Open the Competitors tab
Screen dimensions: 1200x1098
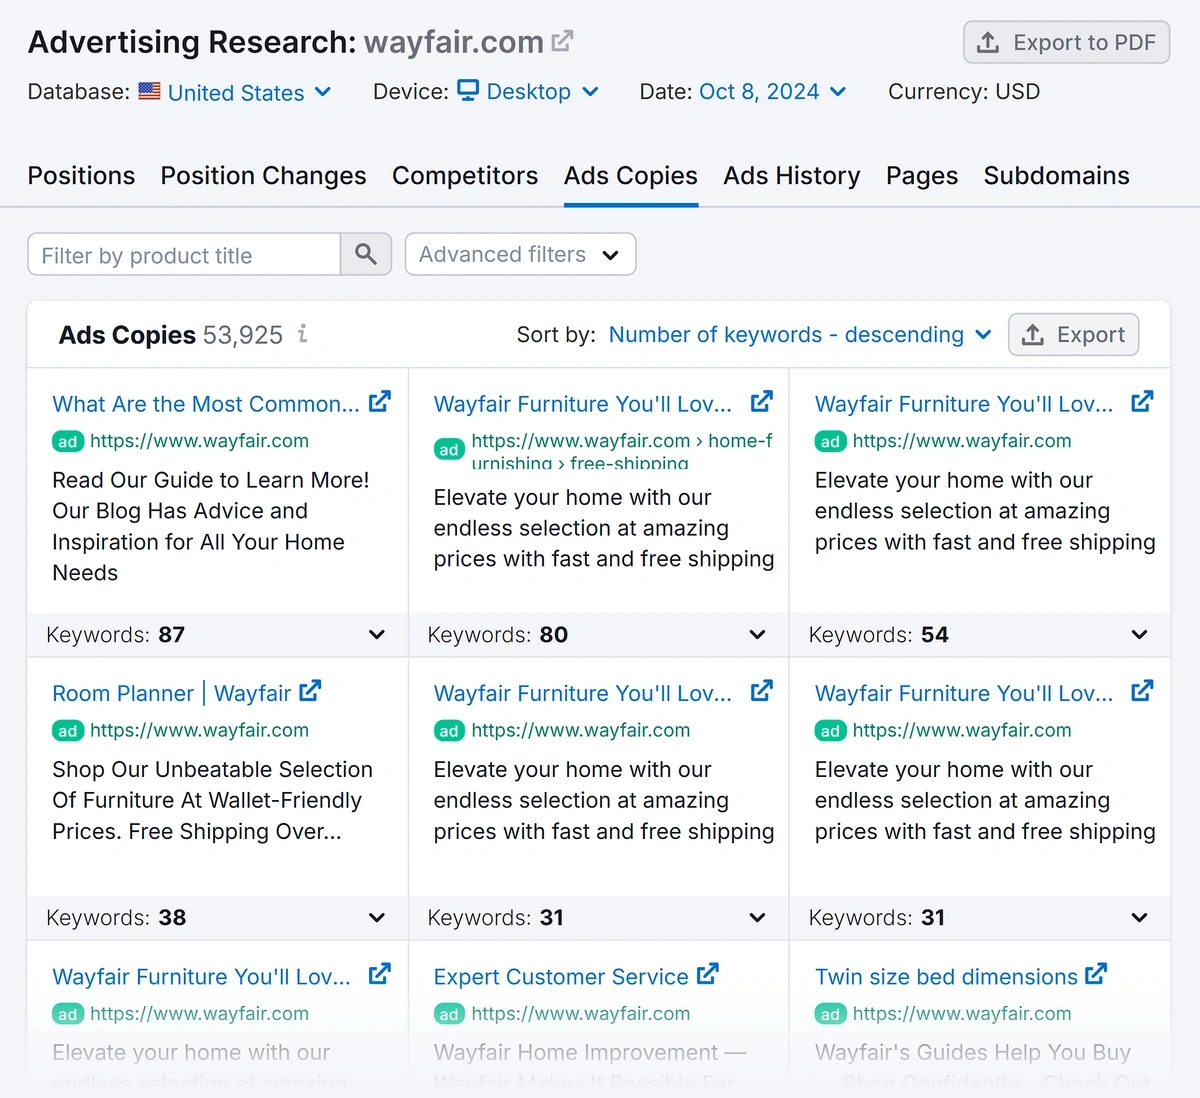(x=465, y=176)
